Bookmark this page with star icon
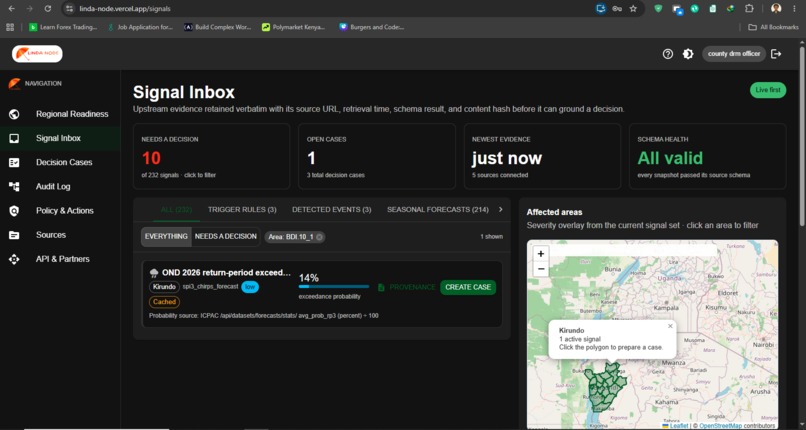 [633, 9]
